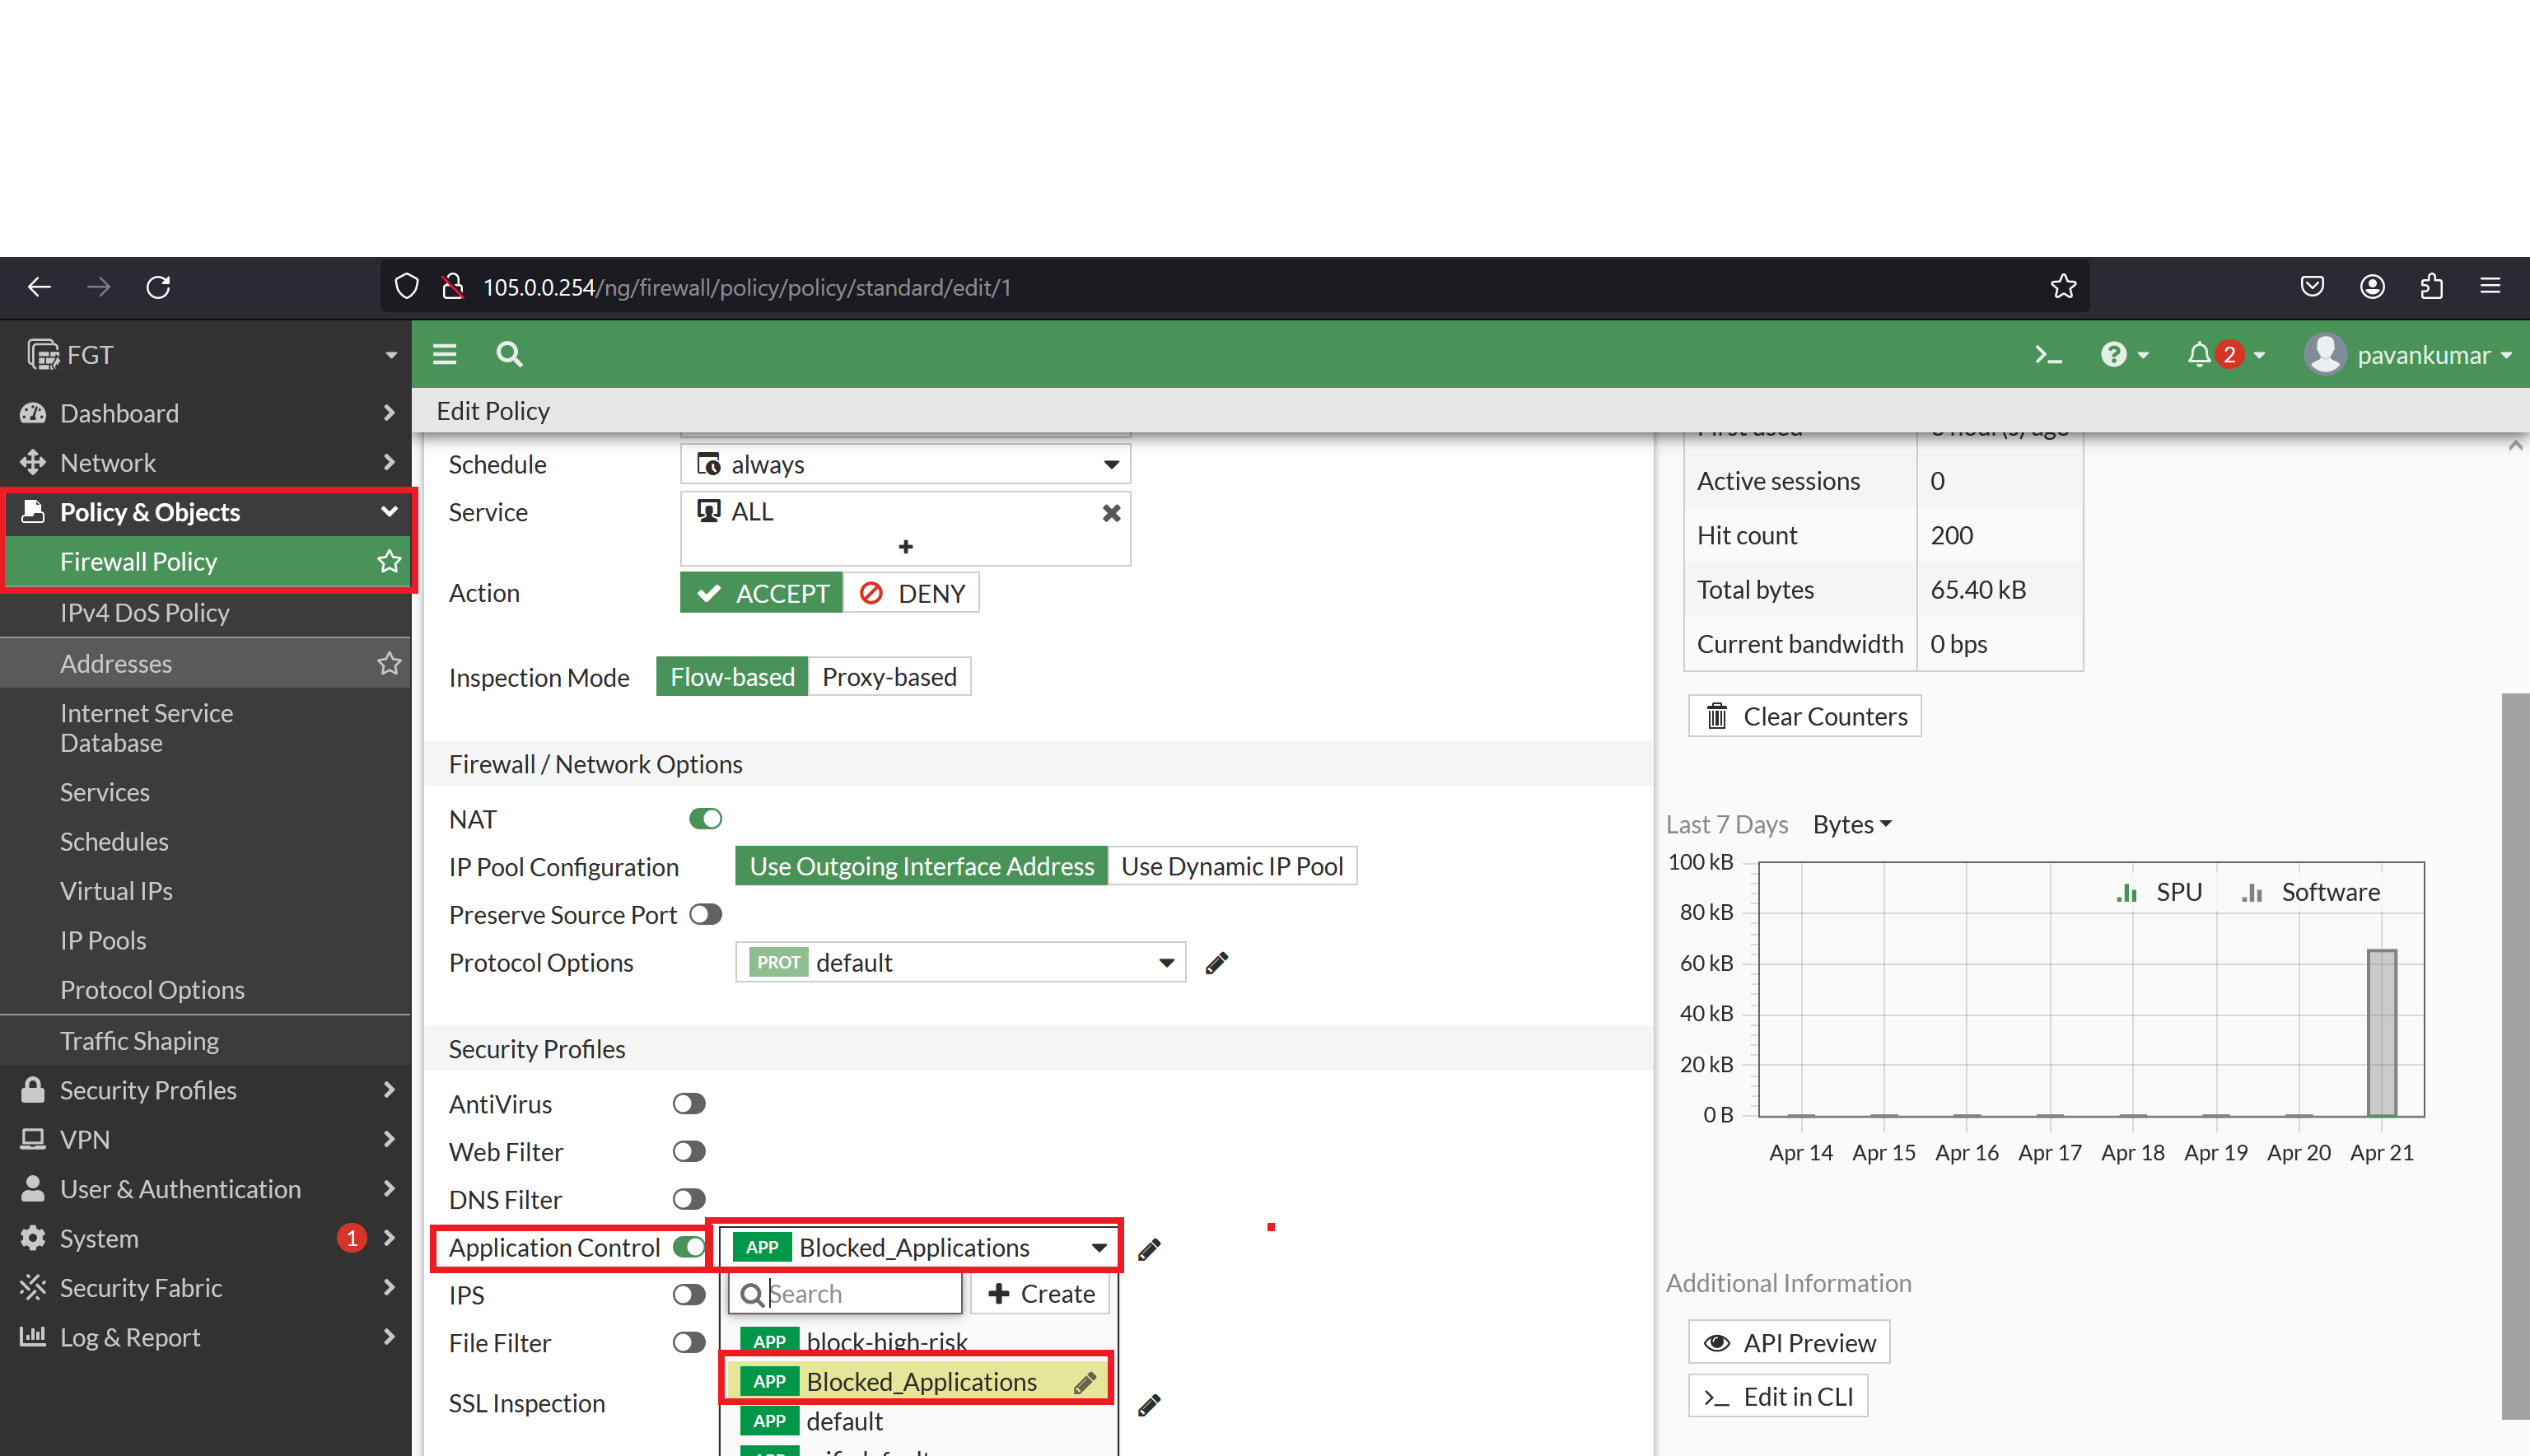Viewport: 2530px width, 1456px height.
Task: Expand the Network menu
Action: [206, 463]
